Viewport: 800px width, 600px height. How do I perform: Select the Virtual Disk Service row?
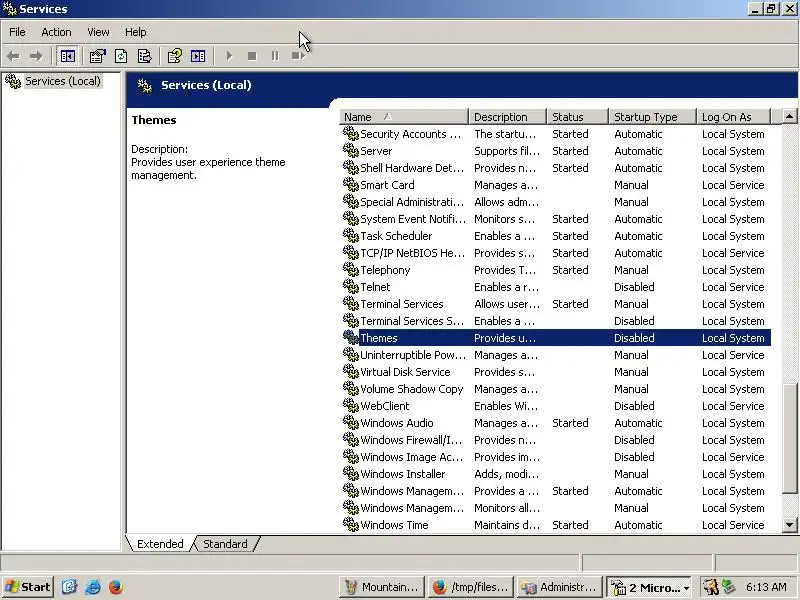(556, 372)
